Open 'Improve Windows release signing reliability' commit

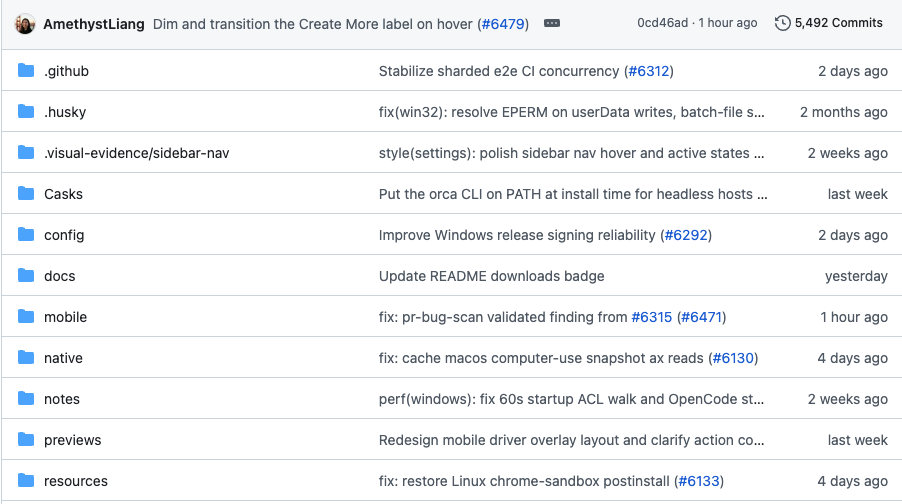pyautogui.click(x=517, y=235)
